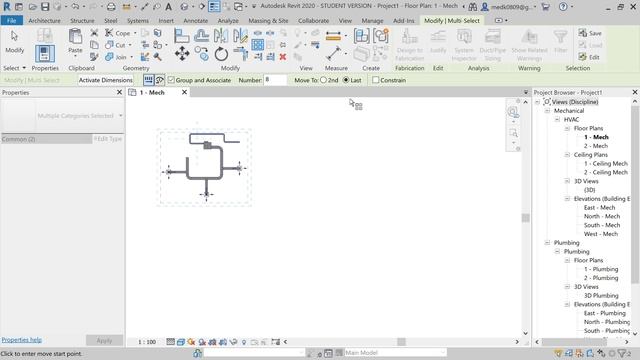Click the Print icon in Quick Access toolbar

(111, 7)
